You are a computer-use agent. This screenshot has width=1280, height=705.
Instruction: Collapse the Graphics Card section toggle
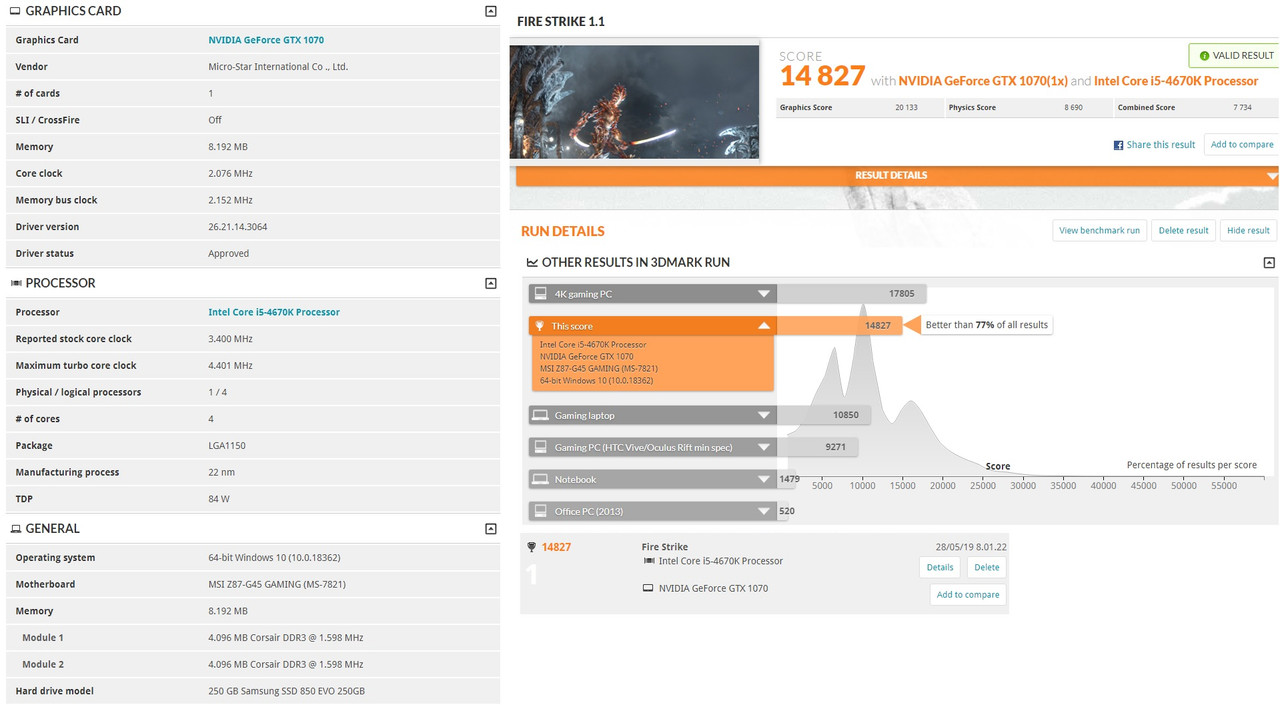click(490, 11)
